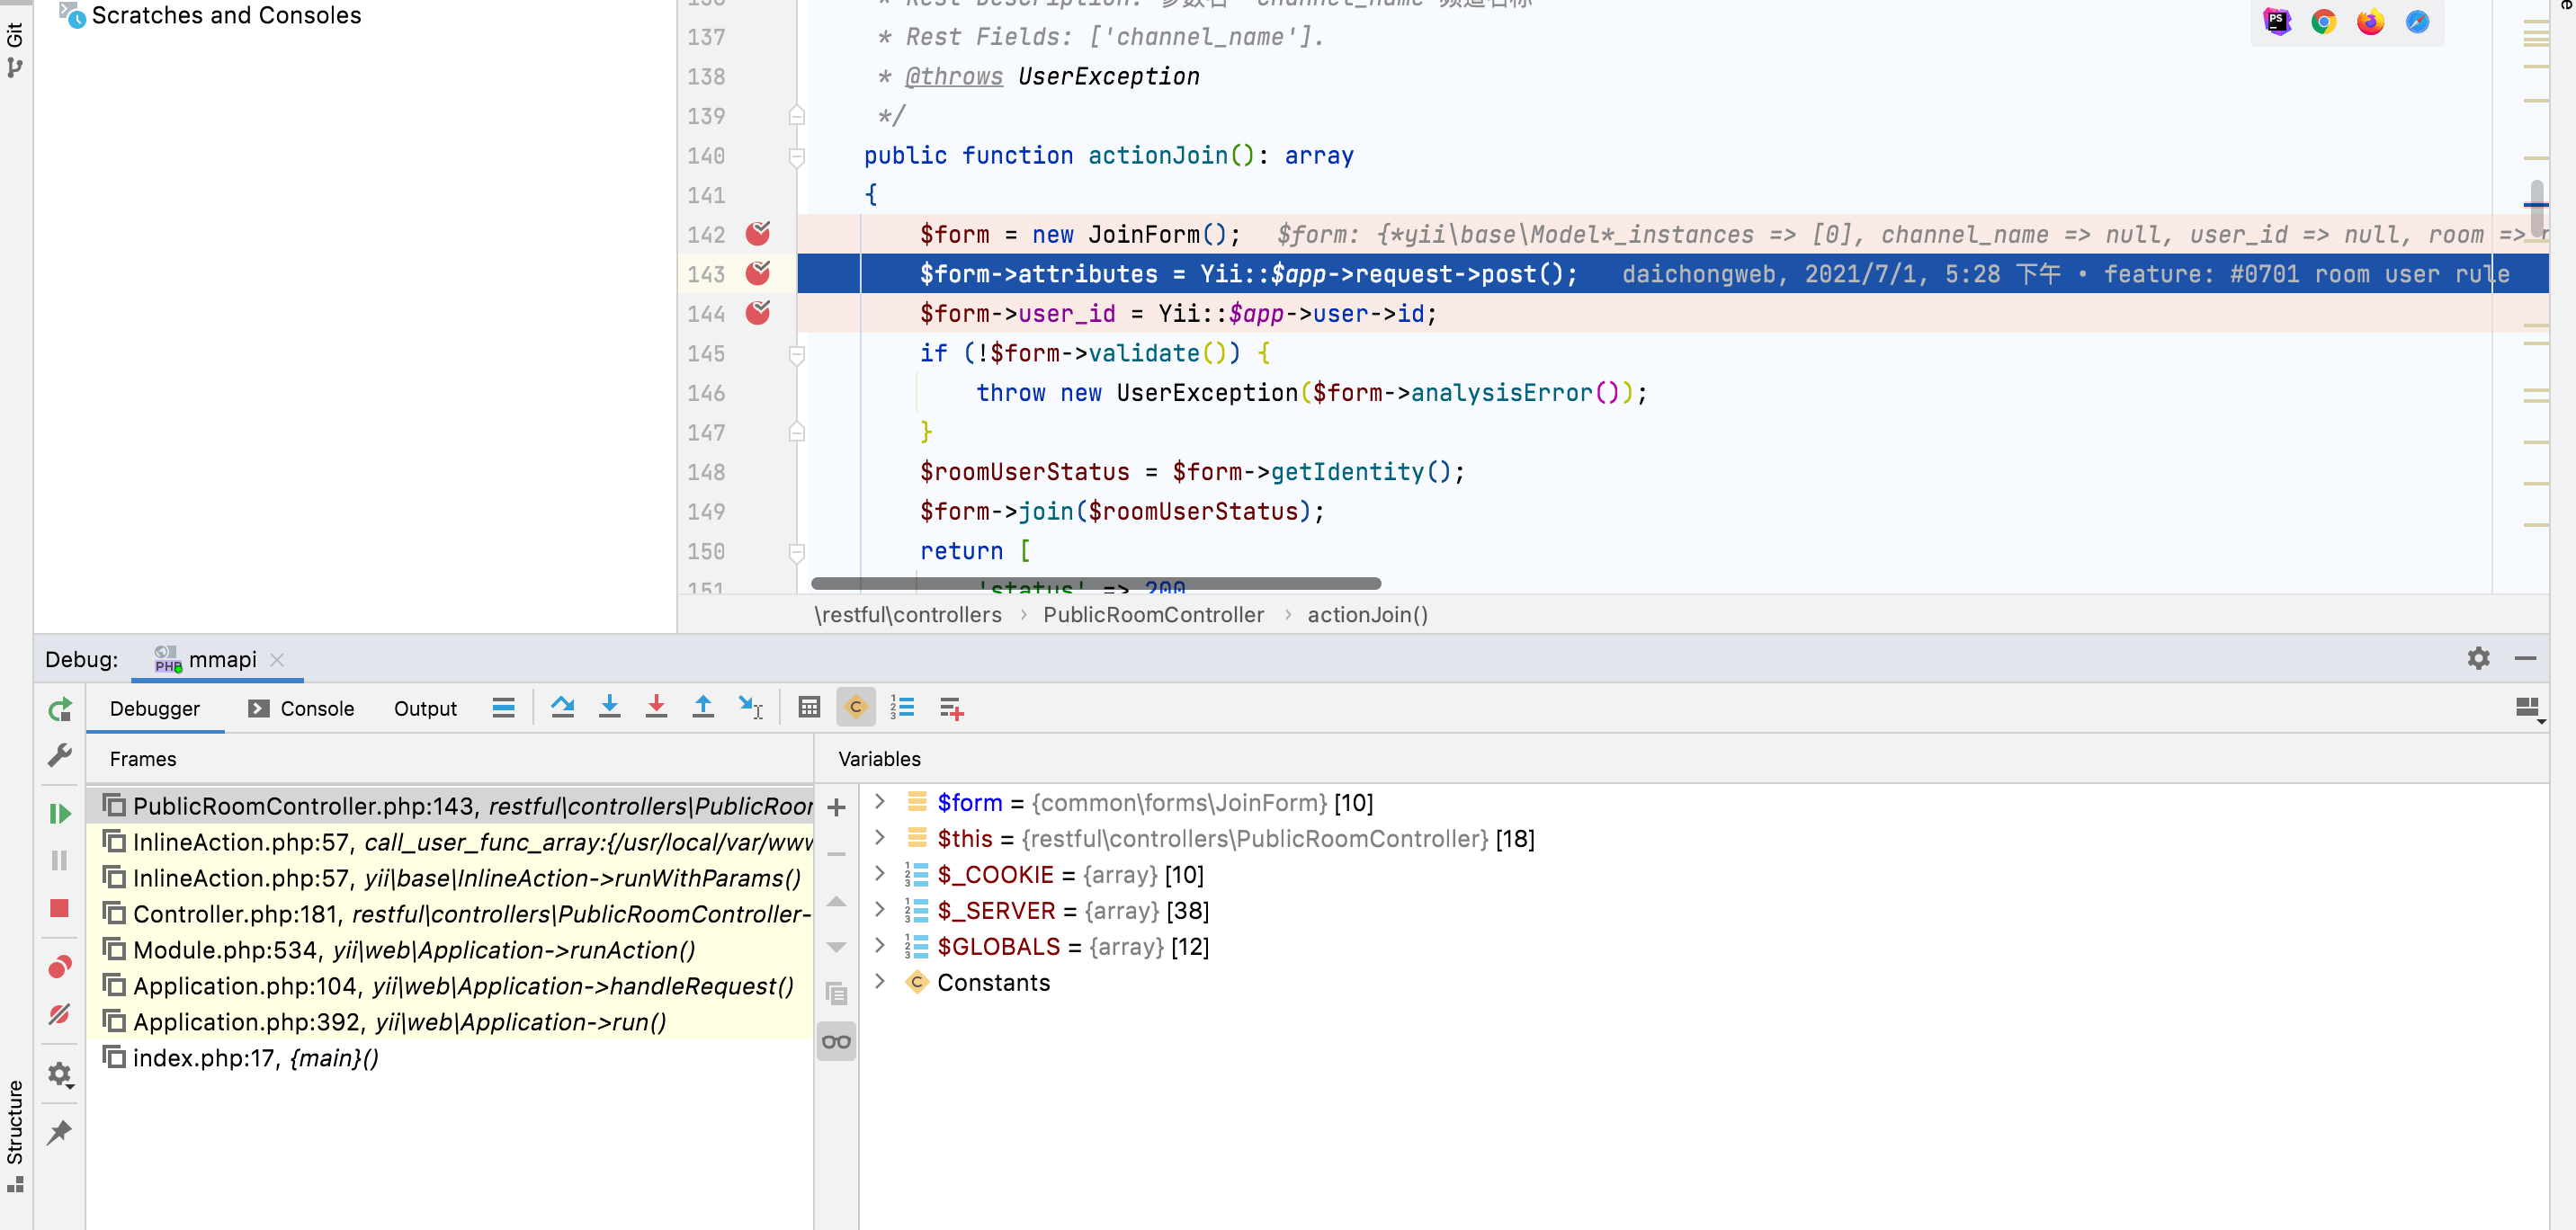Open in PhpStorm browser icon
The width and height of the screenshot is (2576, 1230).
click(x=2277, y=21)
